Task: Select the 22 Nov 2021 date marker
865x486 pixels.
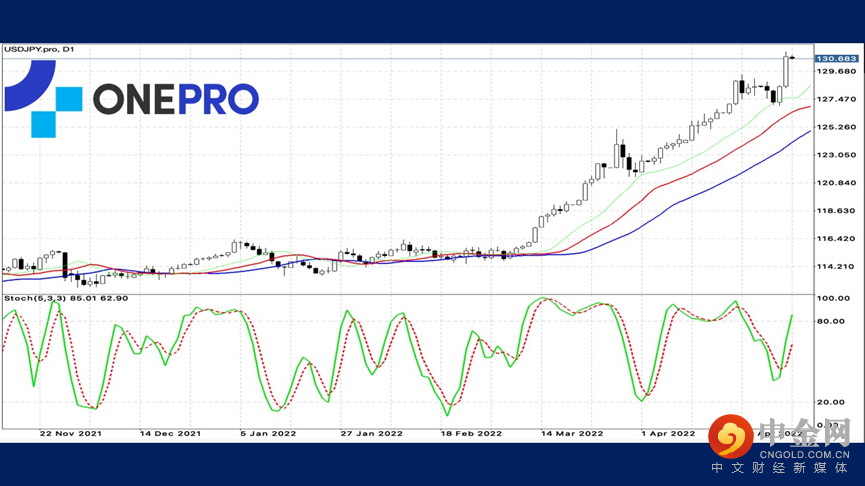Action: click(71, 434)
